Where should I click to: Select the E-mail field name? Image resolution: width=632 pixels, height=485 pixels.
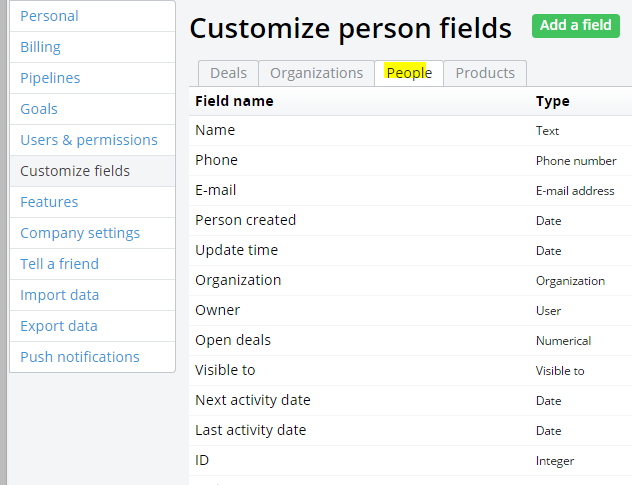tap(216, 190)
